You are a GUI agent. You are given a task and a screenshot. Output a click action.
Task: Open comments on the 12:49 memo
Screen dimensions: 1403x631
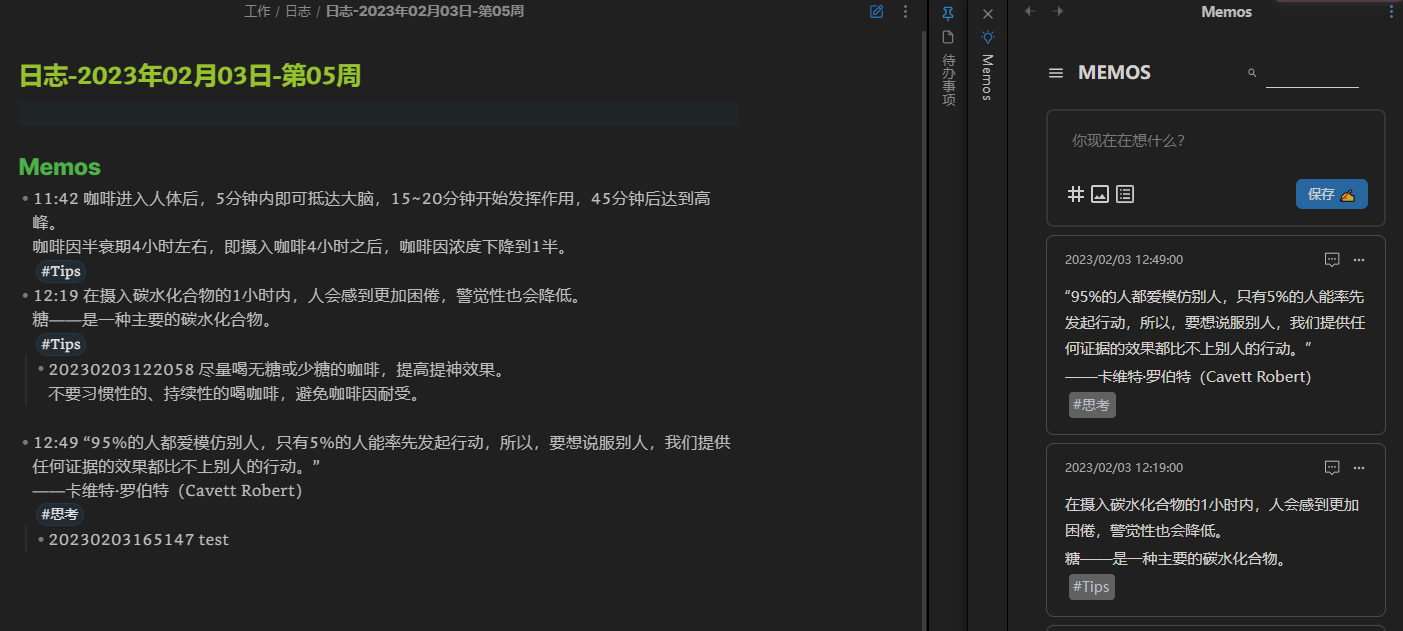click(1332, 259)
